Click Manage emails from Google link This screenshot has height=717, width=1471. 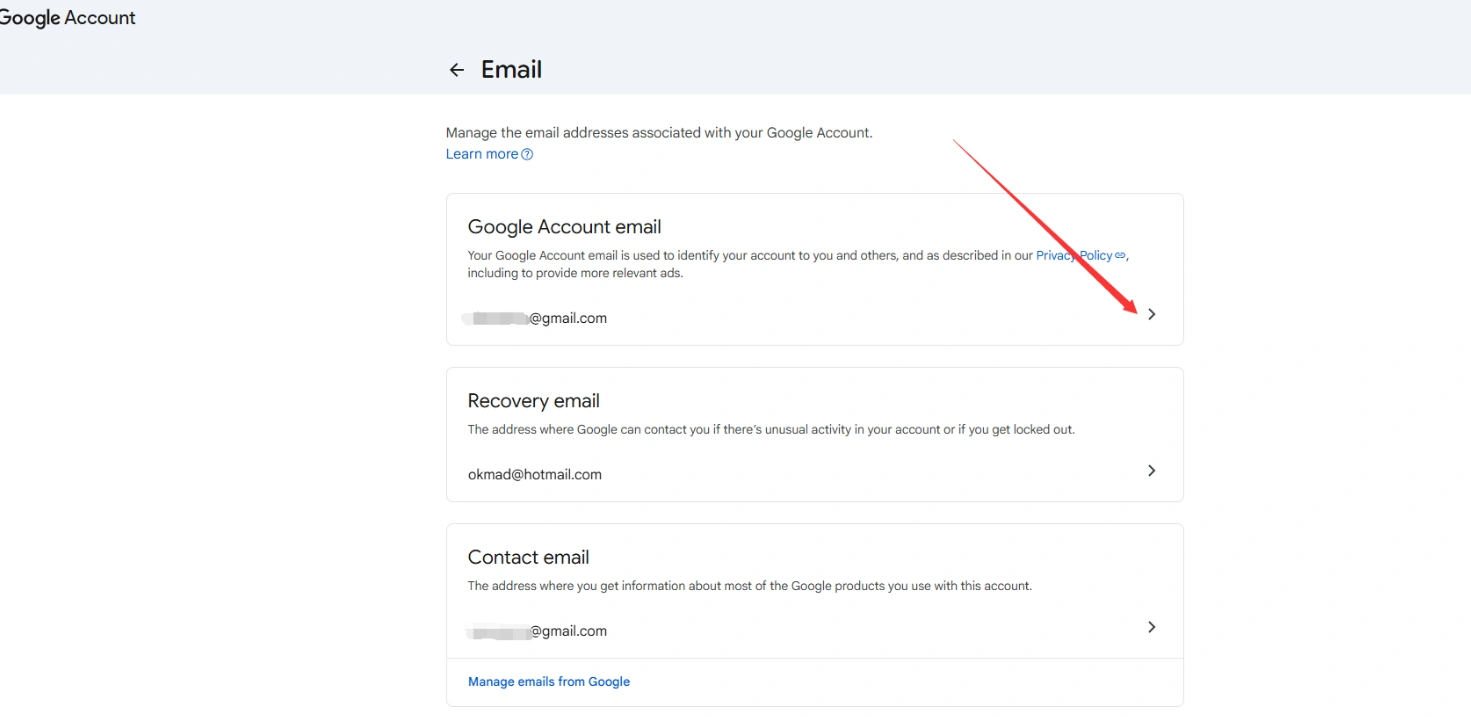coord(549,682)
